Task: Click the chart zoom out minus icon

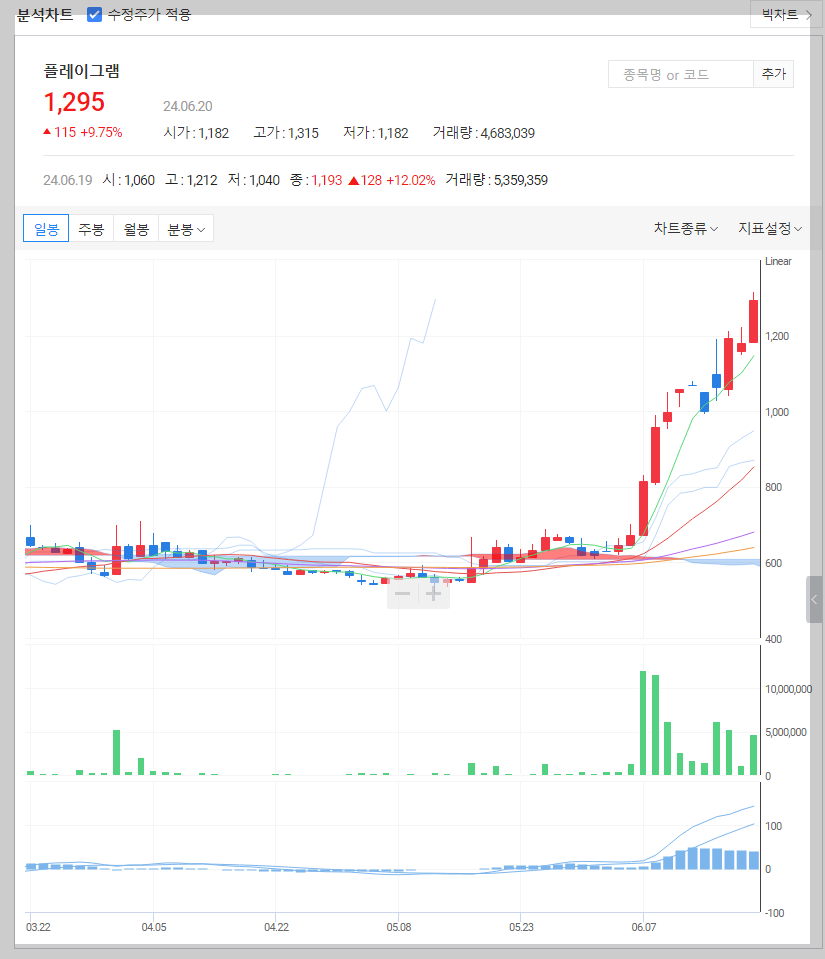Action: click(402, 593)
